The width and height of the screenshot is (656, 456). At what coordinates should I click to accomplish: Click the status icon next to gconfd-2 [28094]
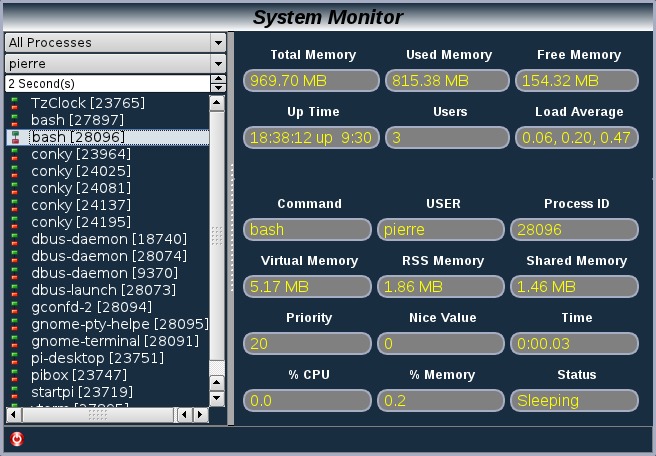[15, 307]
